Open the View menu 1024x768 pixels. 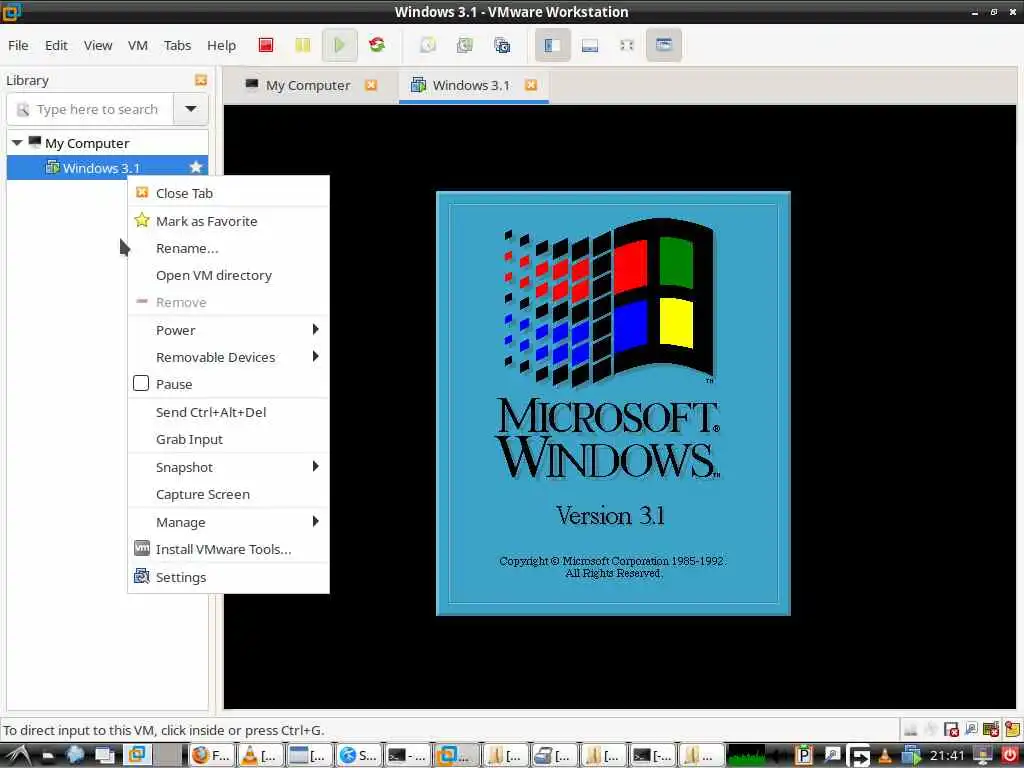pos(98,45)
